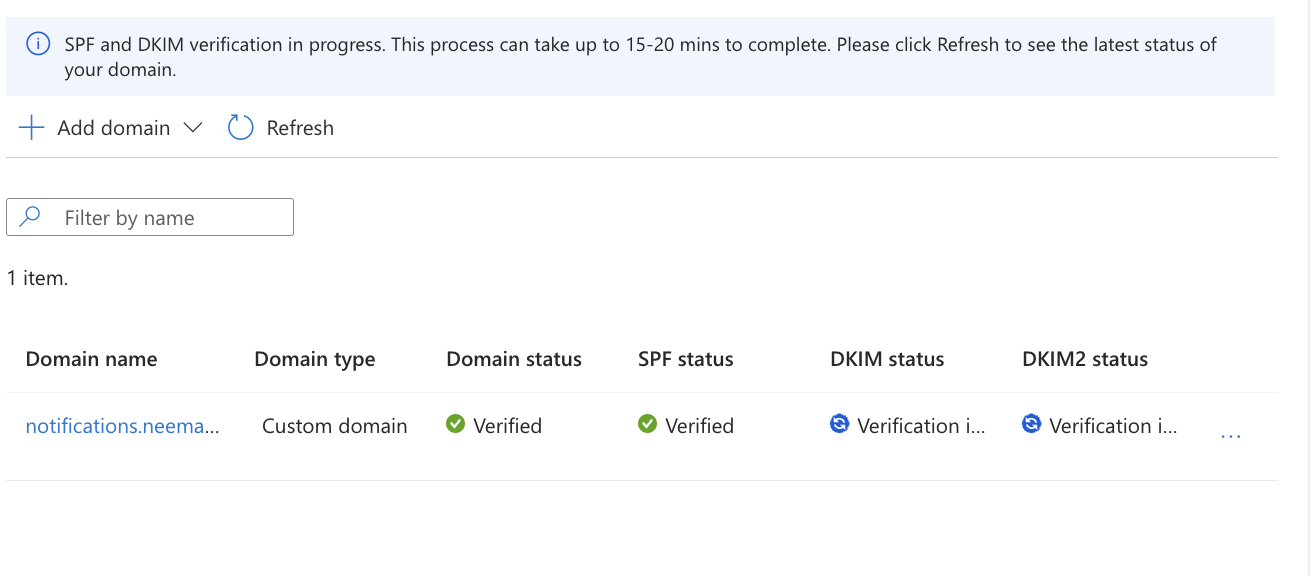Click the magnifier icon in filter box
1310x576 pixels.
[x=31, y=216]
